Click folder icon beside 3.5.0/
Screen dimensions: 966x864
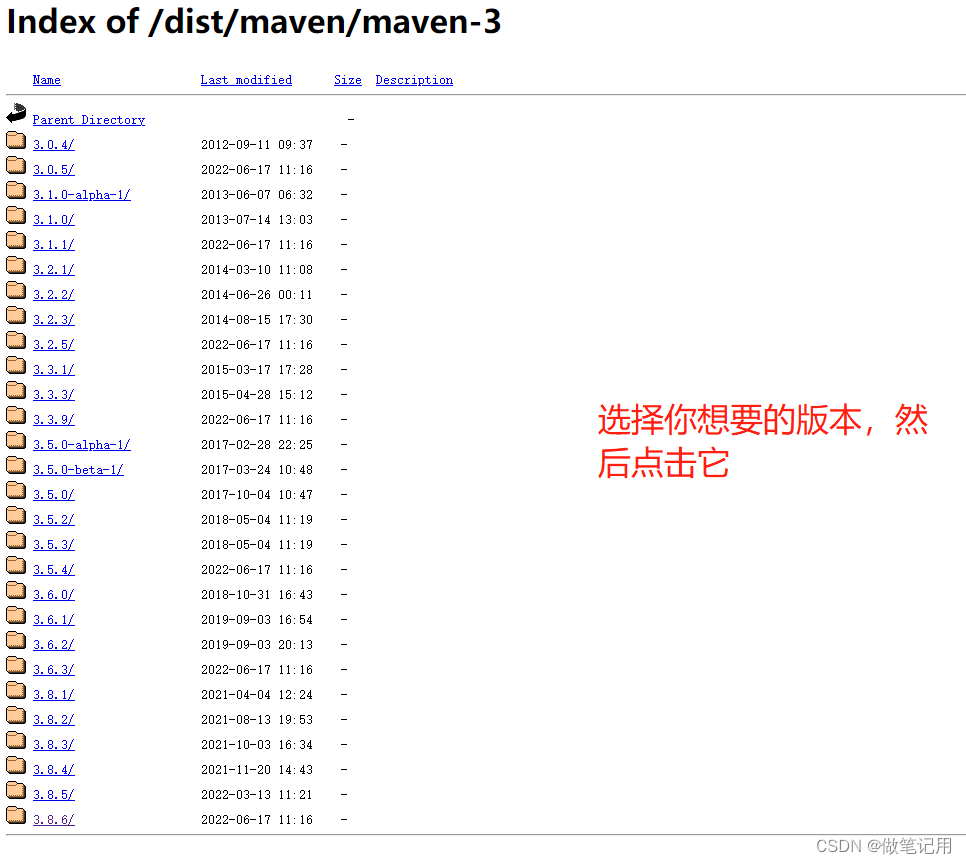16,491
